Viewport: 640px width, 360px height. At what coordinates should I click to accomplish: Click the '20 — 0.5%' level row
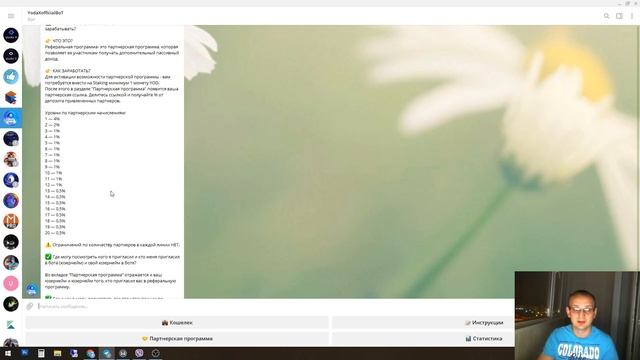click(55, 233)
